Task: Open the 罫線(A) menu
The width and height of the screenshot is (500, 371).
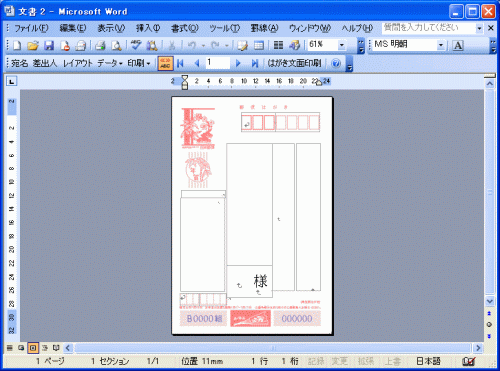Action: (264, 28)
